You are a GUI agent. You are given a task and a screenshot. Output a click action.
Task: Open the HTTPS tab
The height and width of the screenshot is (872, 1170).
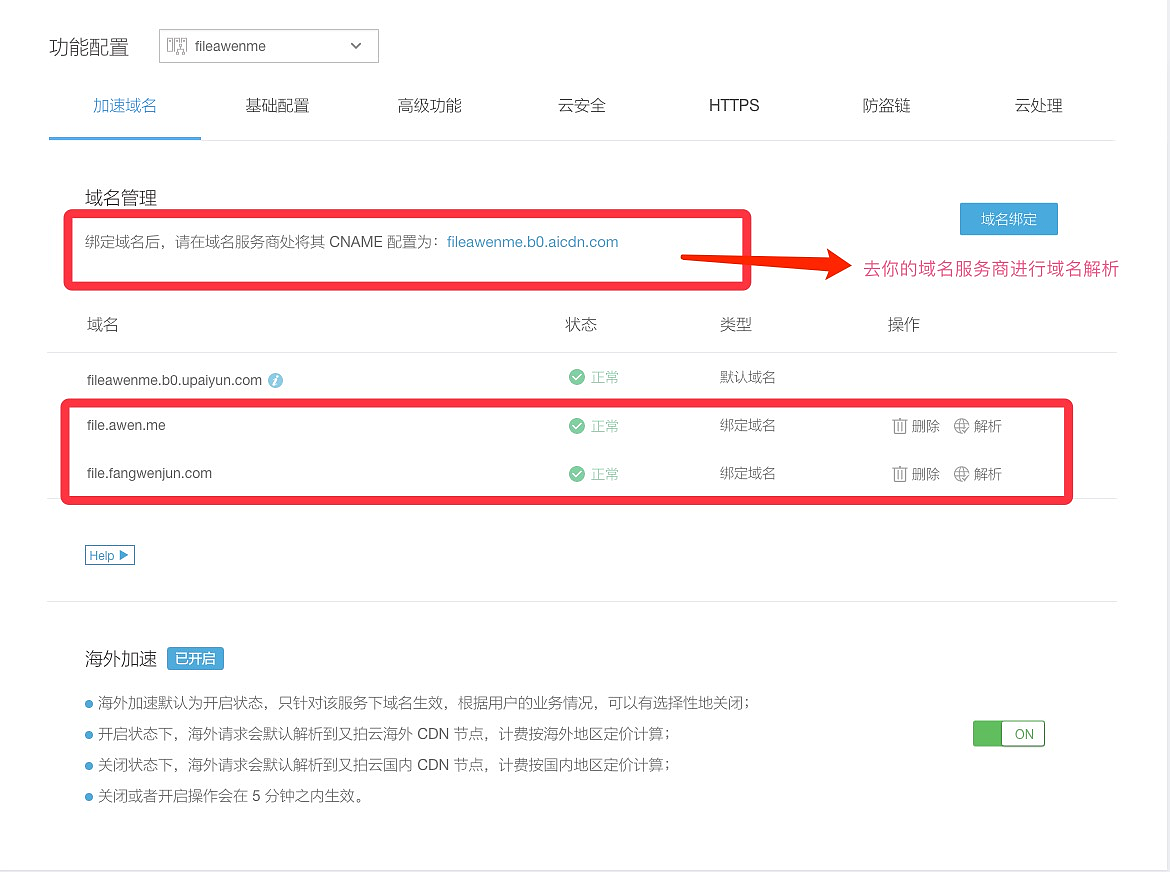point(734,106)
